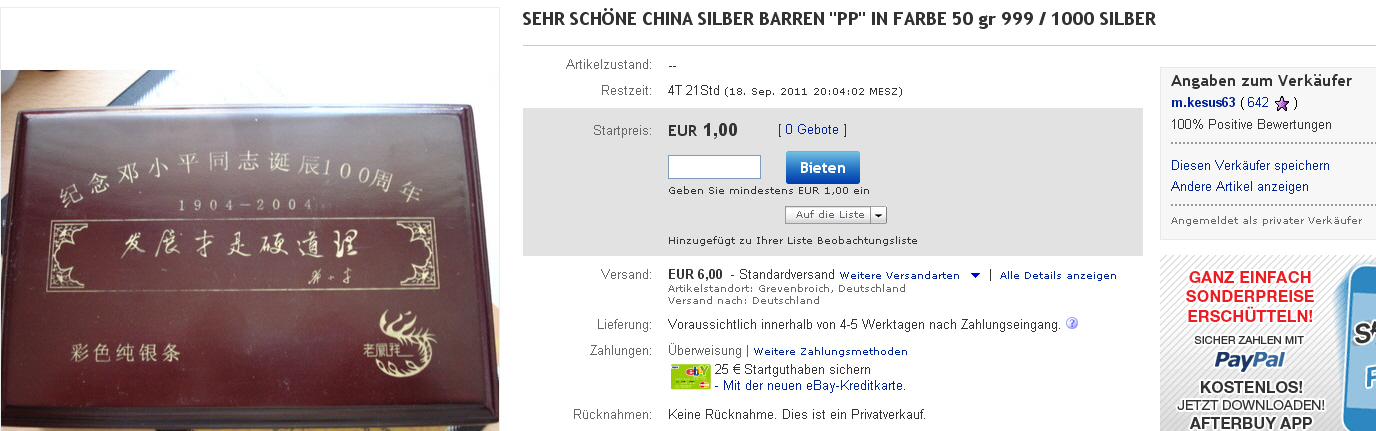The width and height of the screenshot is (1376, 431).
Task: Click the eBay credit card icon
Action: point(690,377)
